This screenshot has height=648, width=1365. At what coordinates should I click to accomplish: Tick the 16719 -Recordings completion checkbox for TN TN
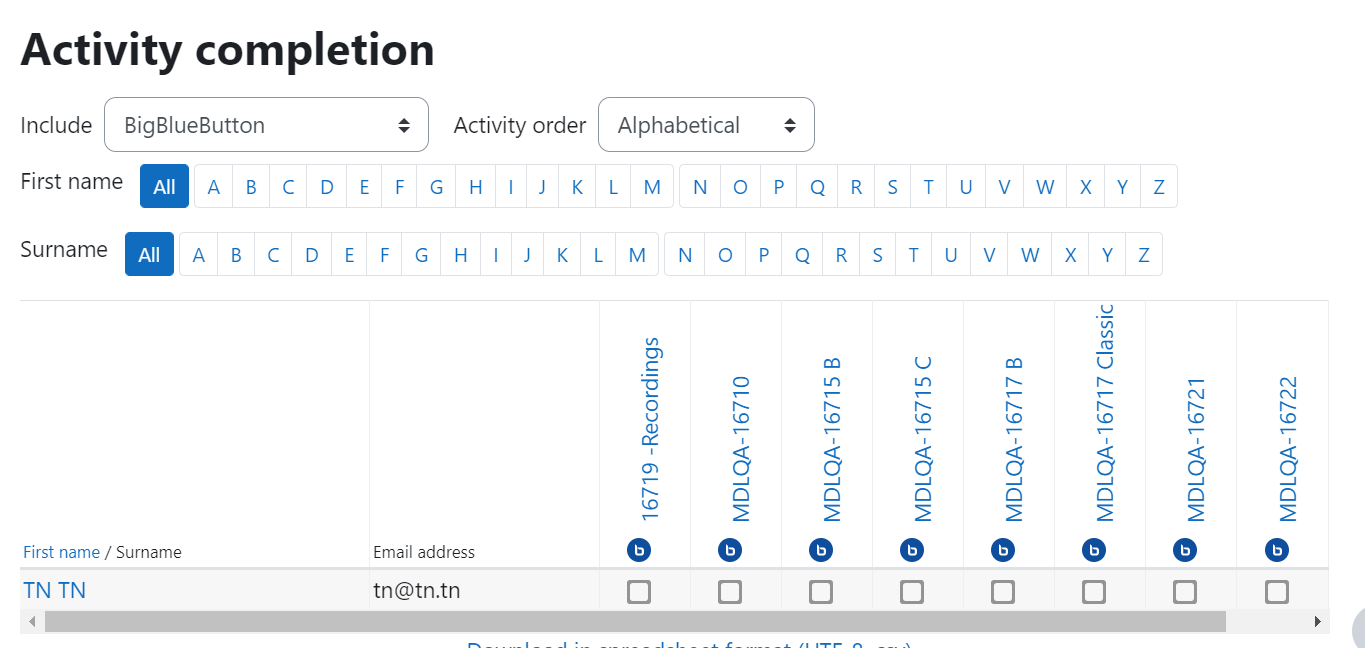click(x=639, y=592)
